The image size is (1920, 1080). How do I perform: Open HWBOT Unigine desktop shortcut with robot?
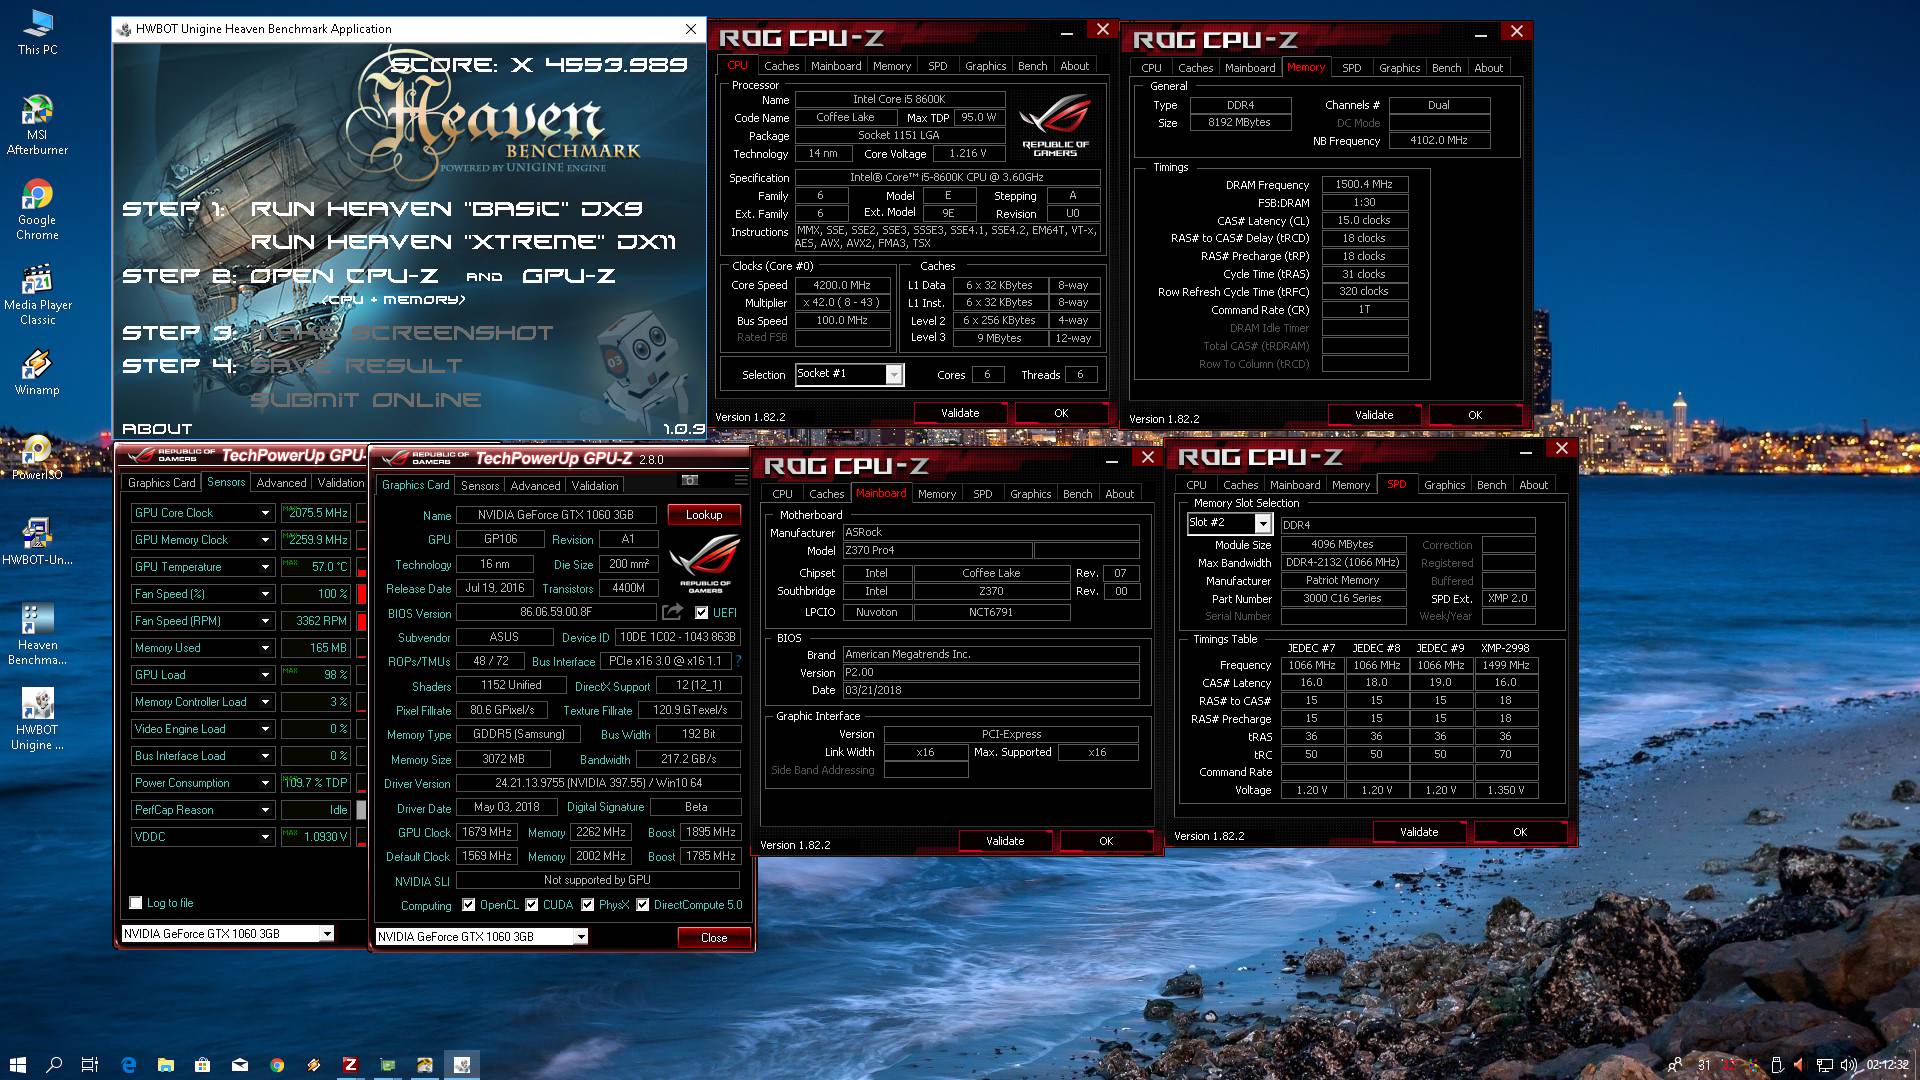tap(37, 720)
